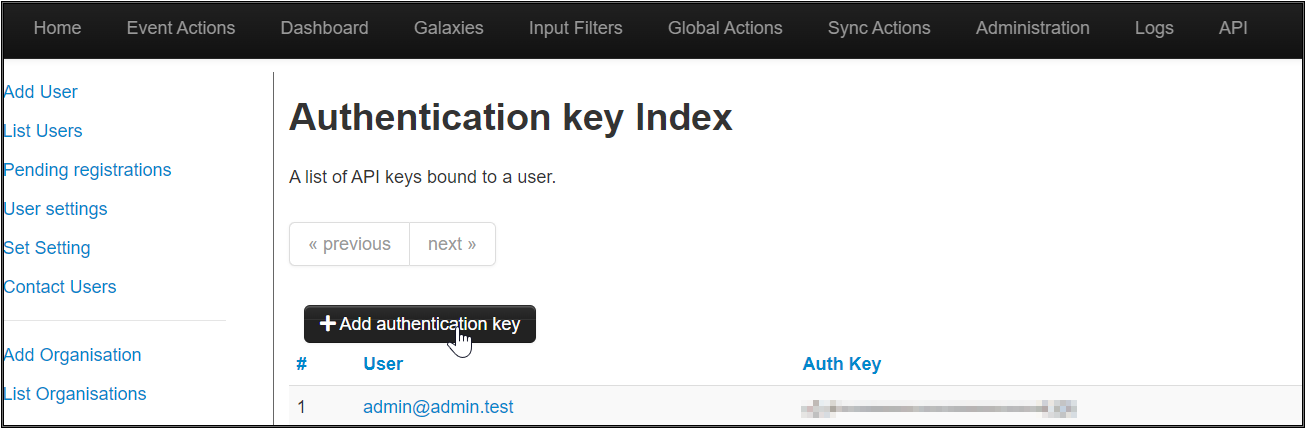Image resolution: width=1306 pixels, height=429 pixels.
Task: Click the Add User sidebar link
Action: pos(41,92)
